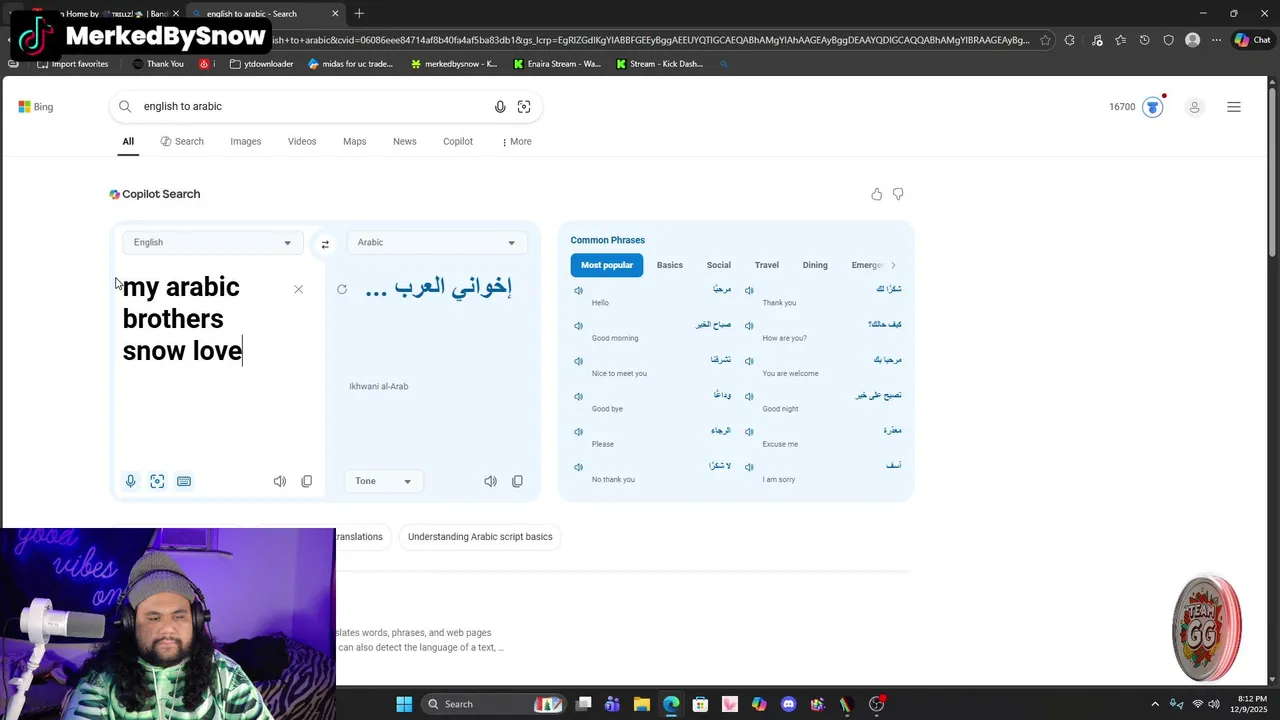
Task: Open Discord from the taskbar
Action: [788, 704]
